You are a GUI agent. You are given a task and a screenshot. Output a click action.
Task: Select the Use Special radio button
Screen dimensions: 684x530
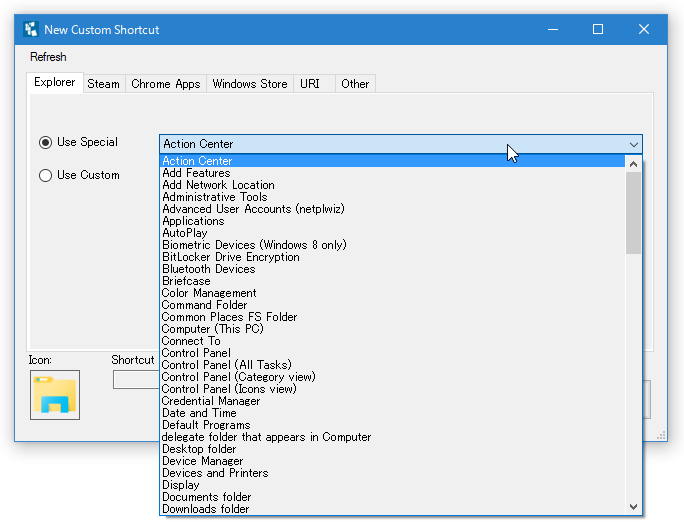pyautogui.click(x=45, y=142)
